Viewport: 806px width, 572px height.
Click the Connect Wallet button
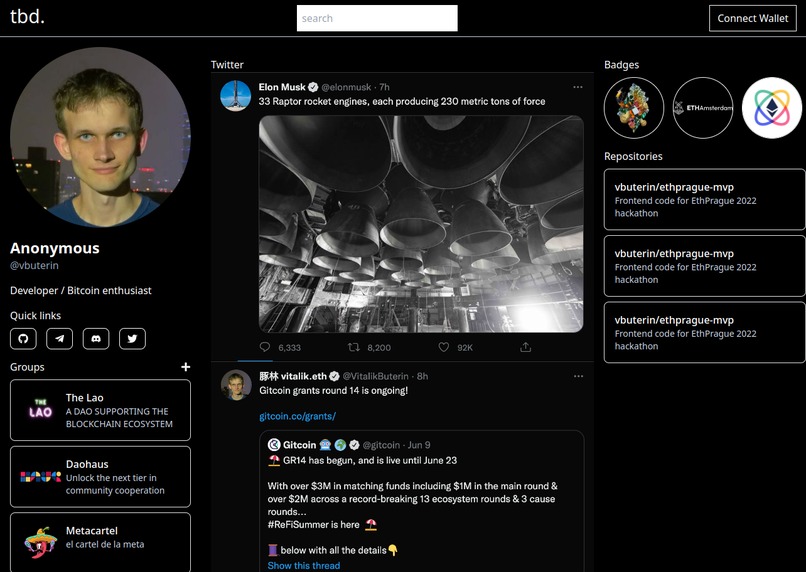(753, 19)
